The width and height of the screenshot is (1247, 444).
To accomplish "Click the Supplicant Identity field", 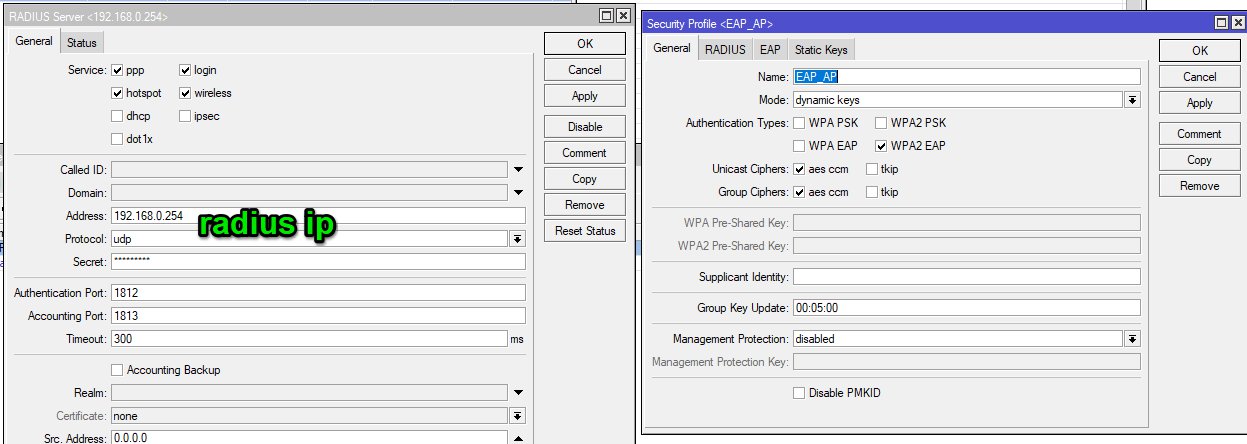I will coord(966,277).
